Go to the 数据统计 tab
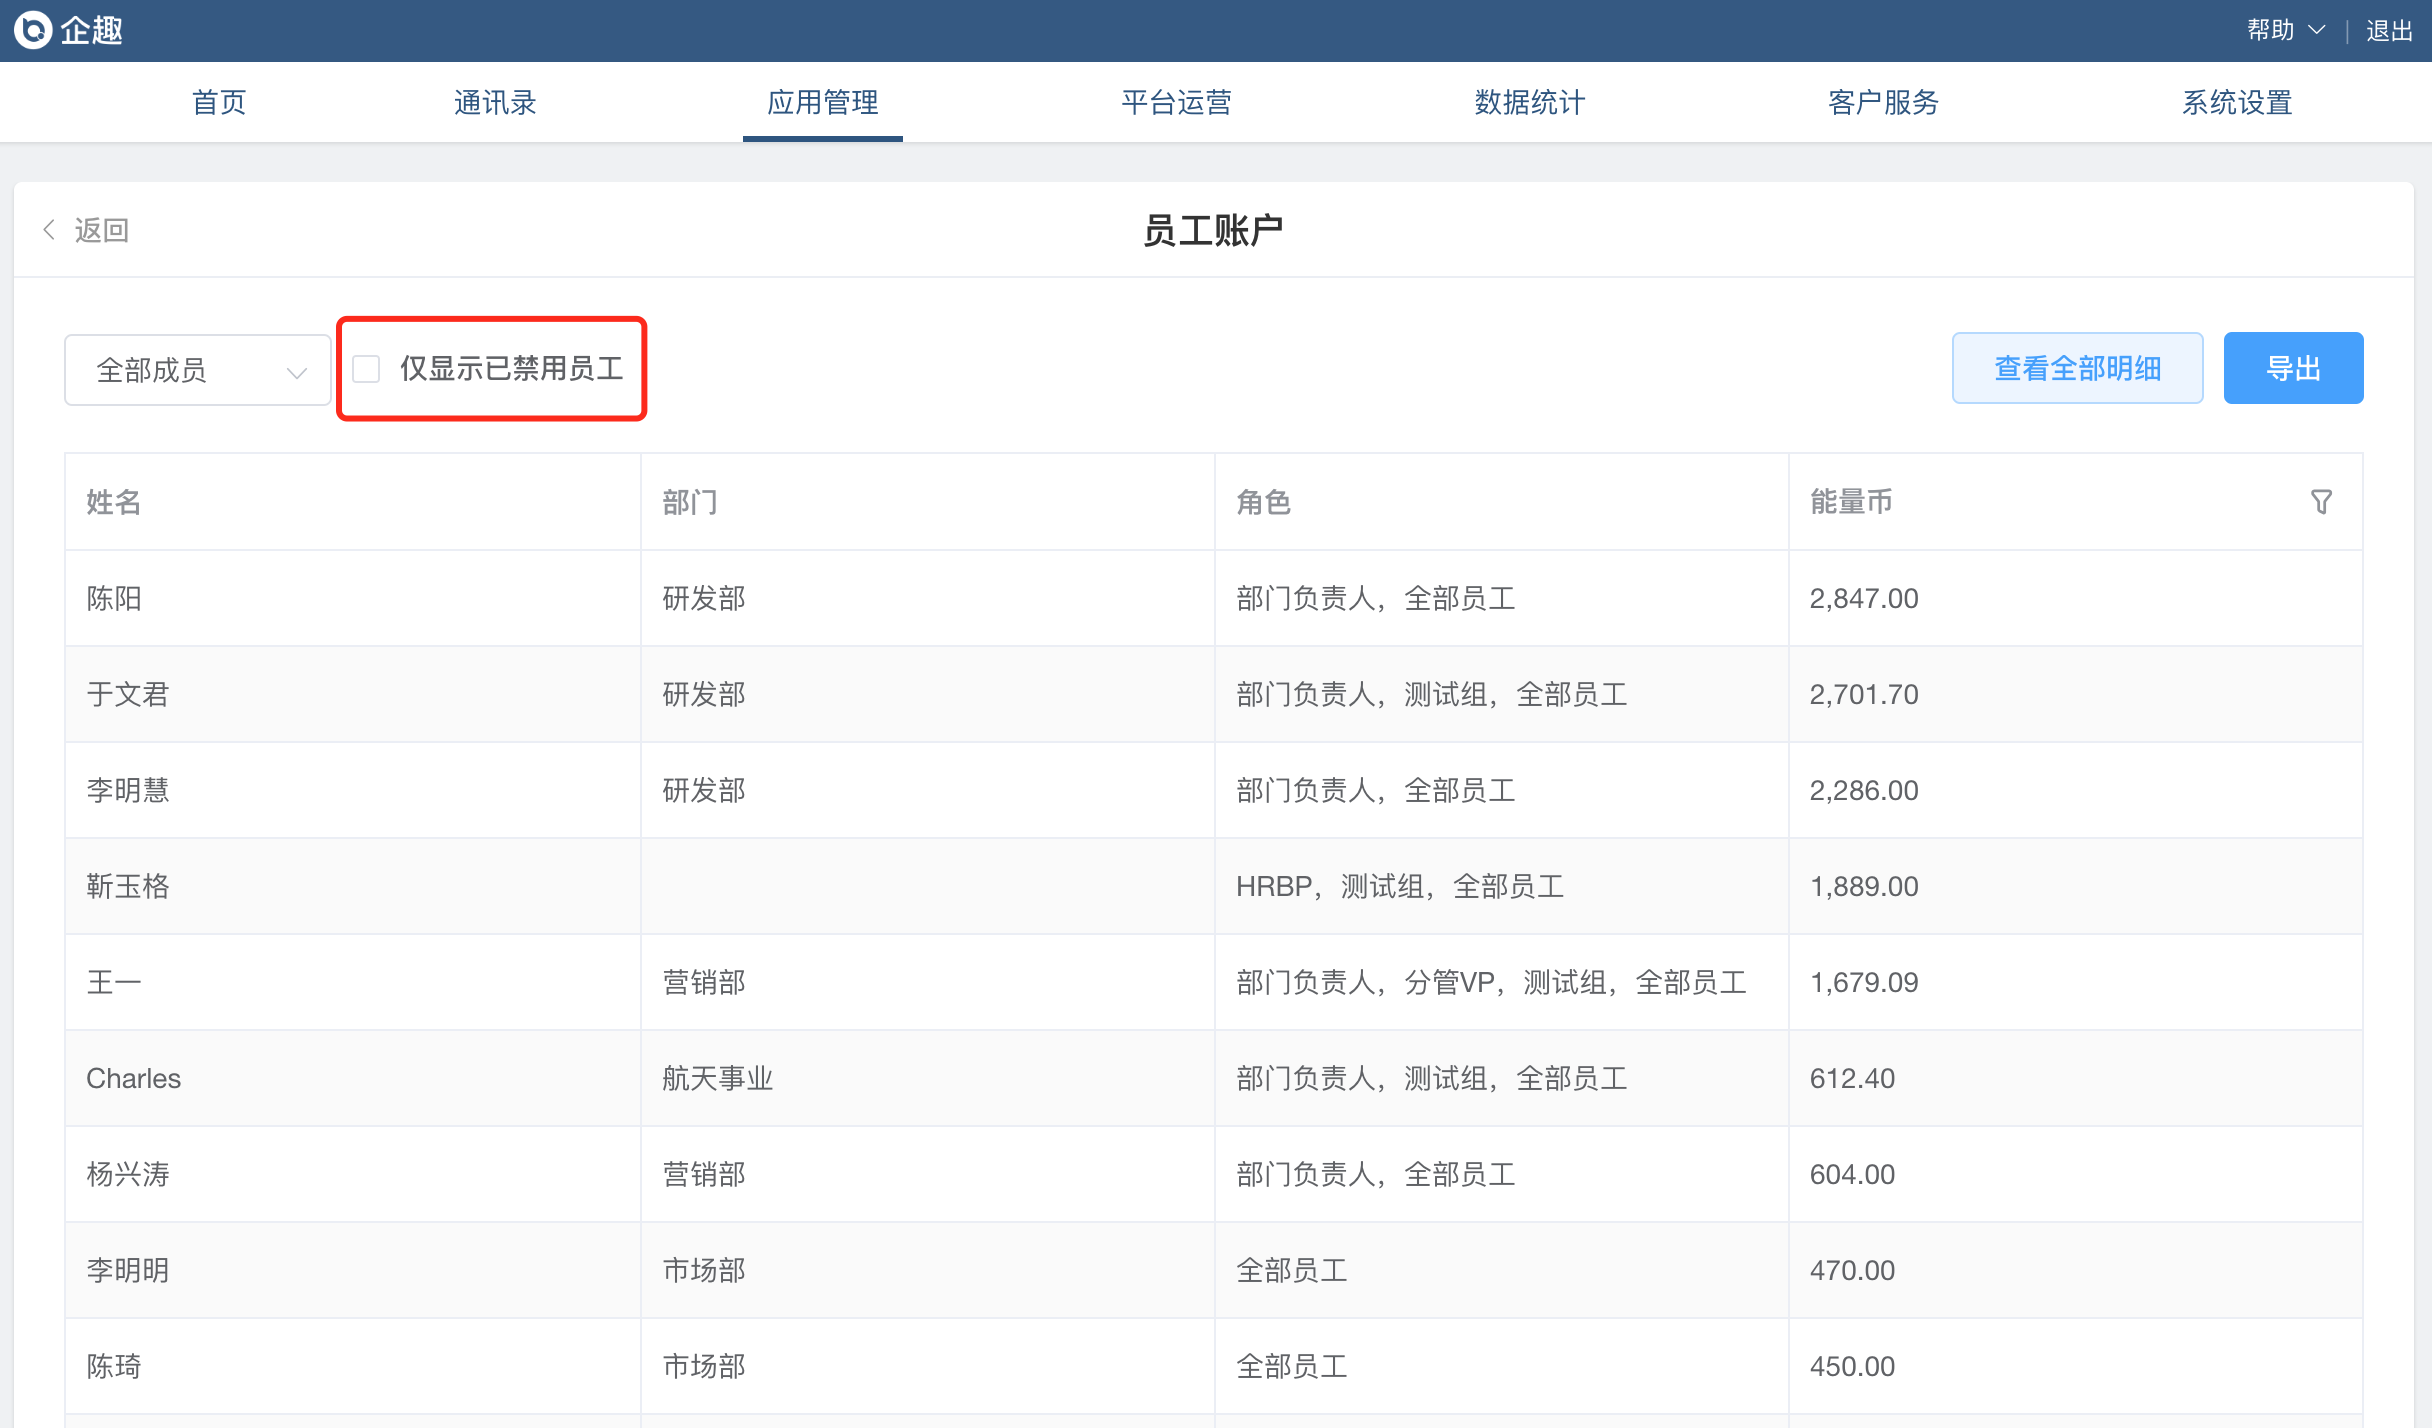The width and height of the screenshot is (2432, 1428). click(1530, 102)
